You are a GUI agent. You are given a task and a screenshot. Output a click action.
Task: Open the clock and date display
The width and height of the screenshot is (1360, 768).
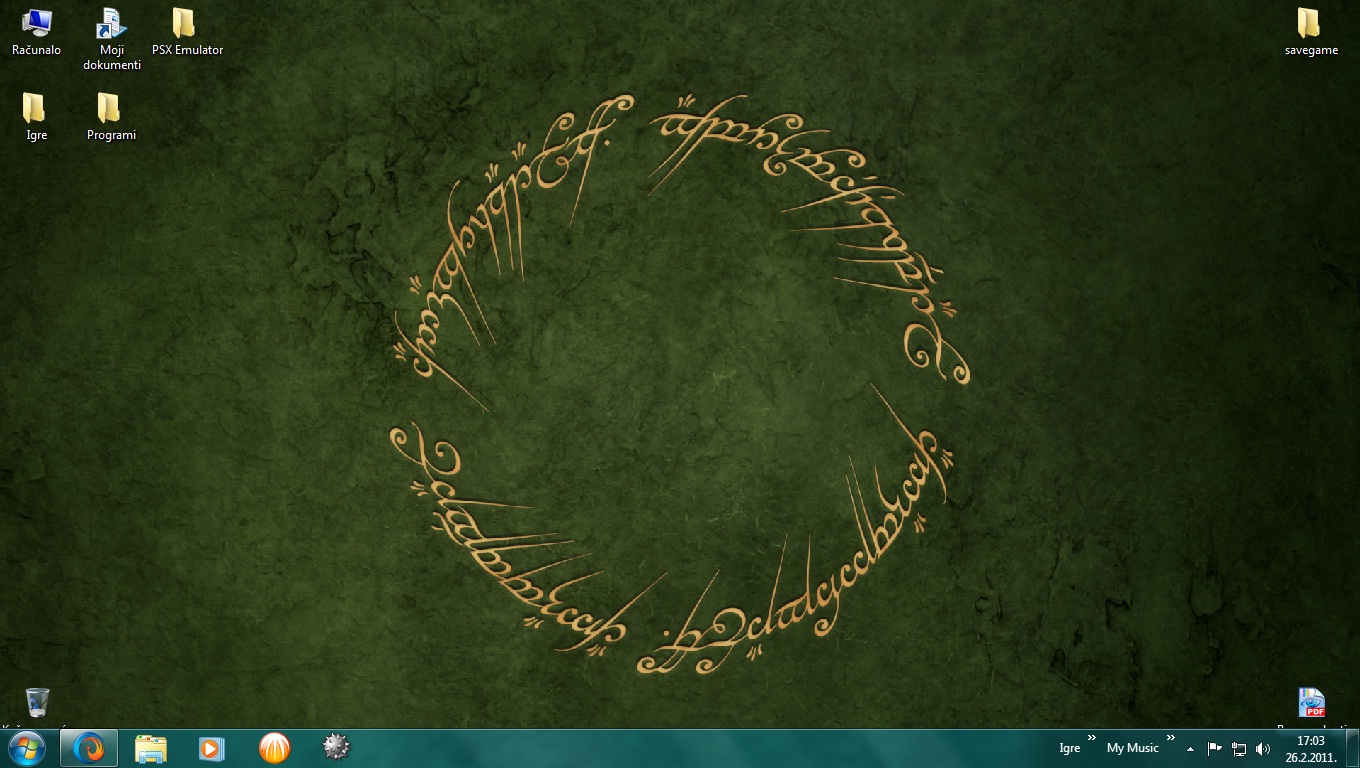1311,748
